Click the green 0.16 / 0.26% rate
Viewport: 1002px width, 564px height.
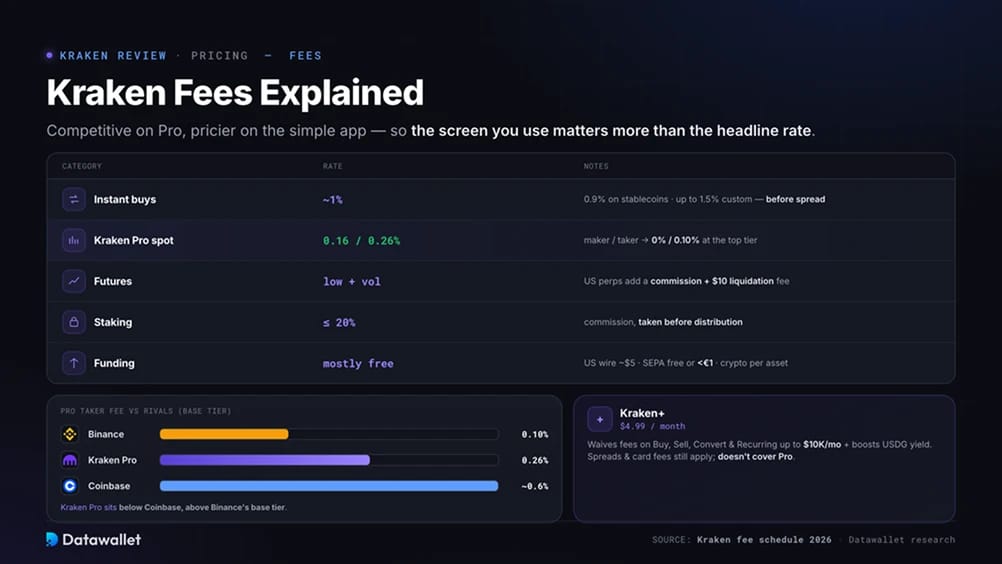tap(361, 241)
